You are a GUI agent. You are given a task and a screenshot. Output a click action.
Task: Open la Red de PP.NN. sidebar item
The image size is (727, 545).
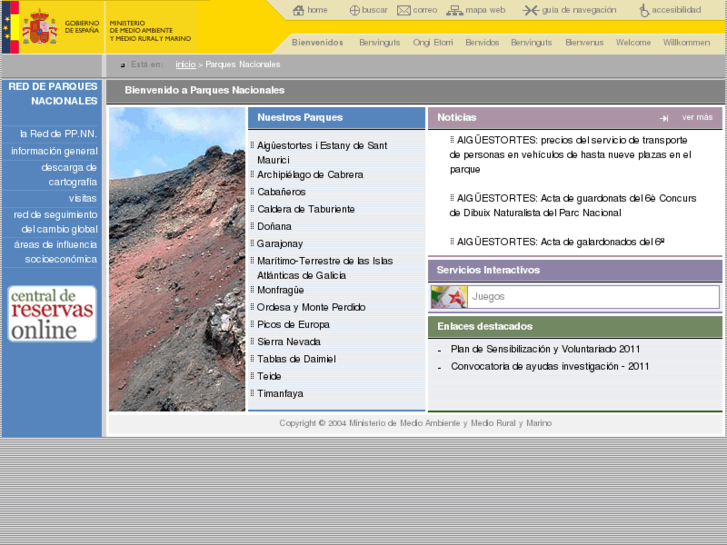tap(58, 134)
